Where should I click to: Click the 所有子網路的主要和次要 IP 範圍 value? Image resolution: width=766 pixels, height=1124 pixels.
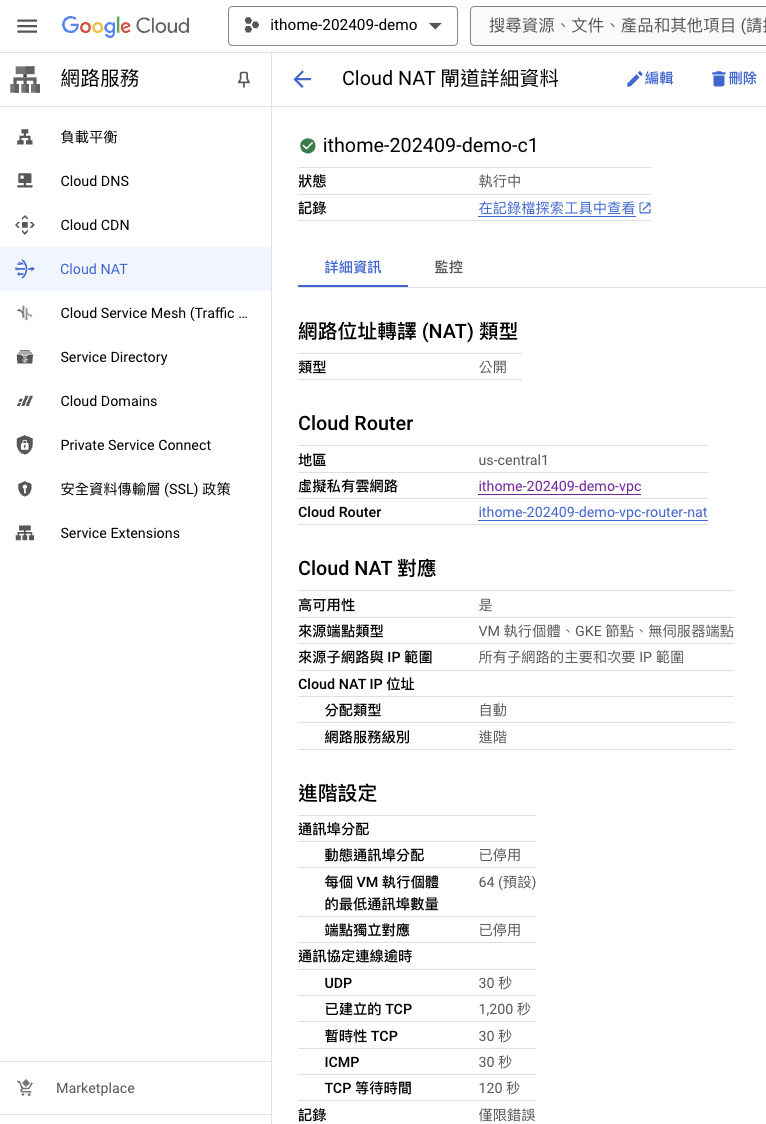point(581,657)
